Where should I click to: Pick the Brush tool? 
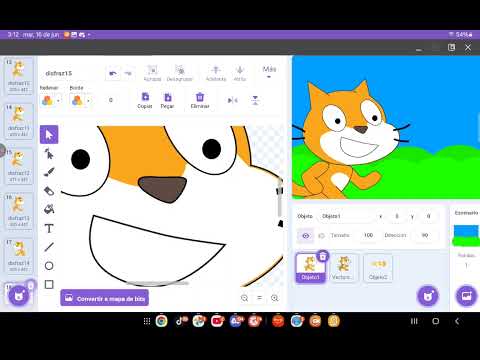[49, 172]
